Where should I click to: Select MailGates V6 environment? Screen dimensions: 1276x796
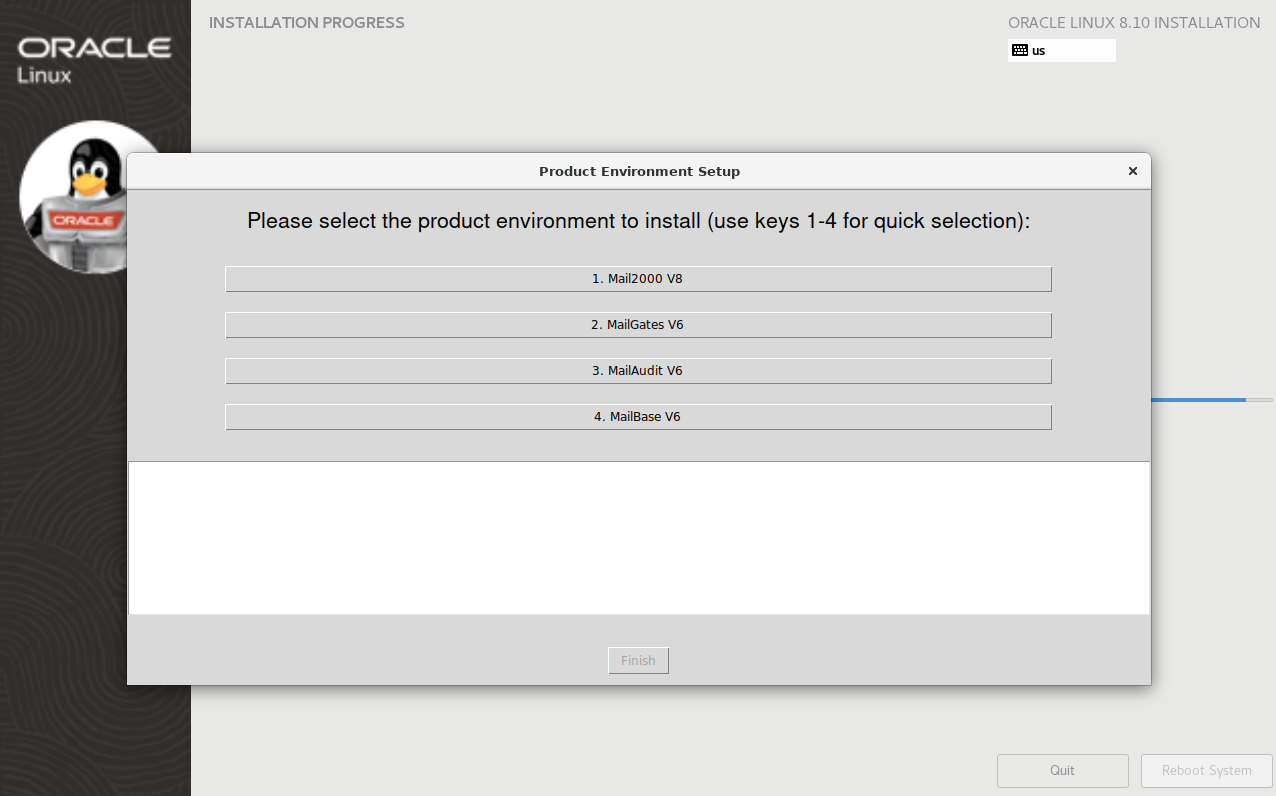(638, 324)
